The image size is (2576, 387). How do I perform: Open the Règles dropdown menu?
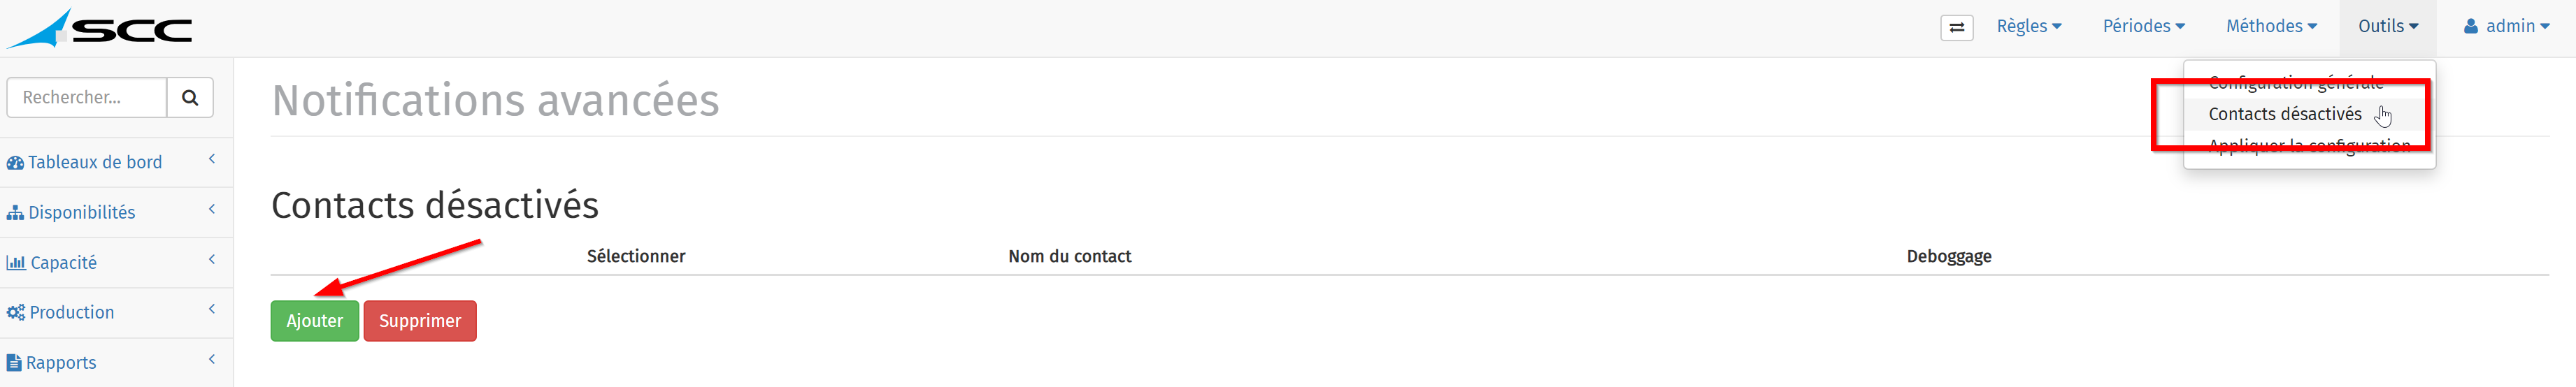click(x=2029, y=26)
